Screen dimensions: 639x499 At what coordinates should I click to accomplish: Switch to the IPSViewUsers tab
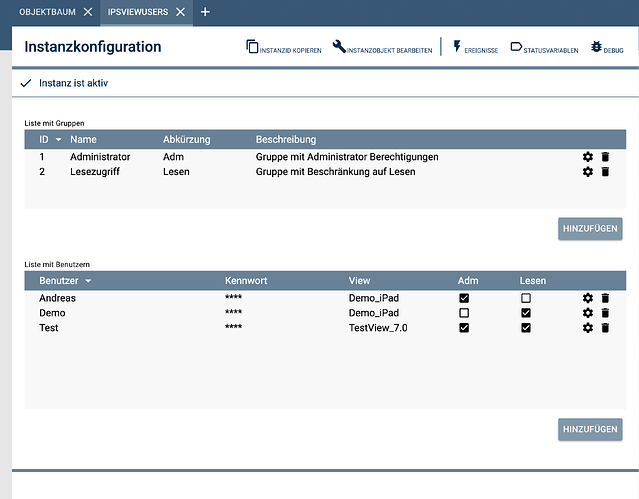pyautogui.click(x=138, y=12)
